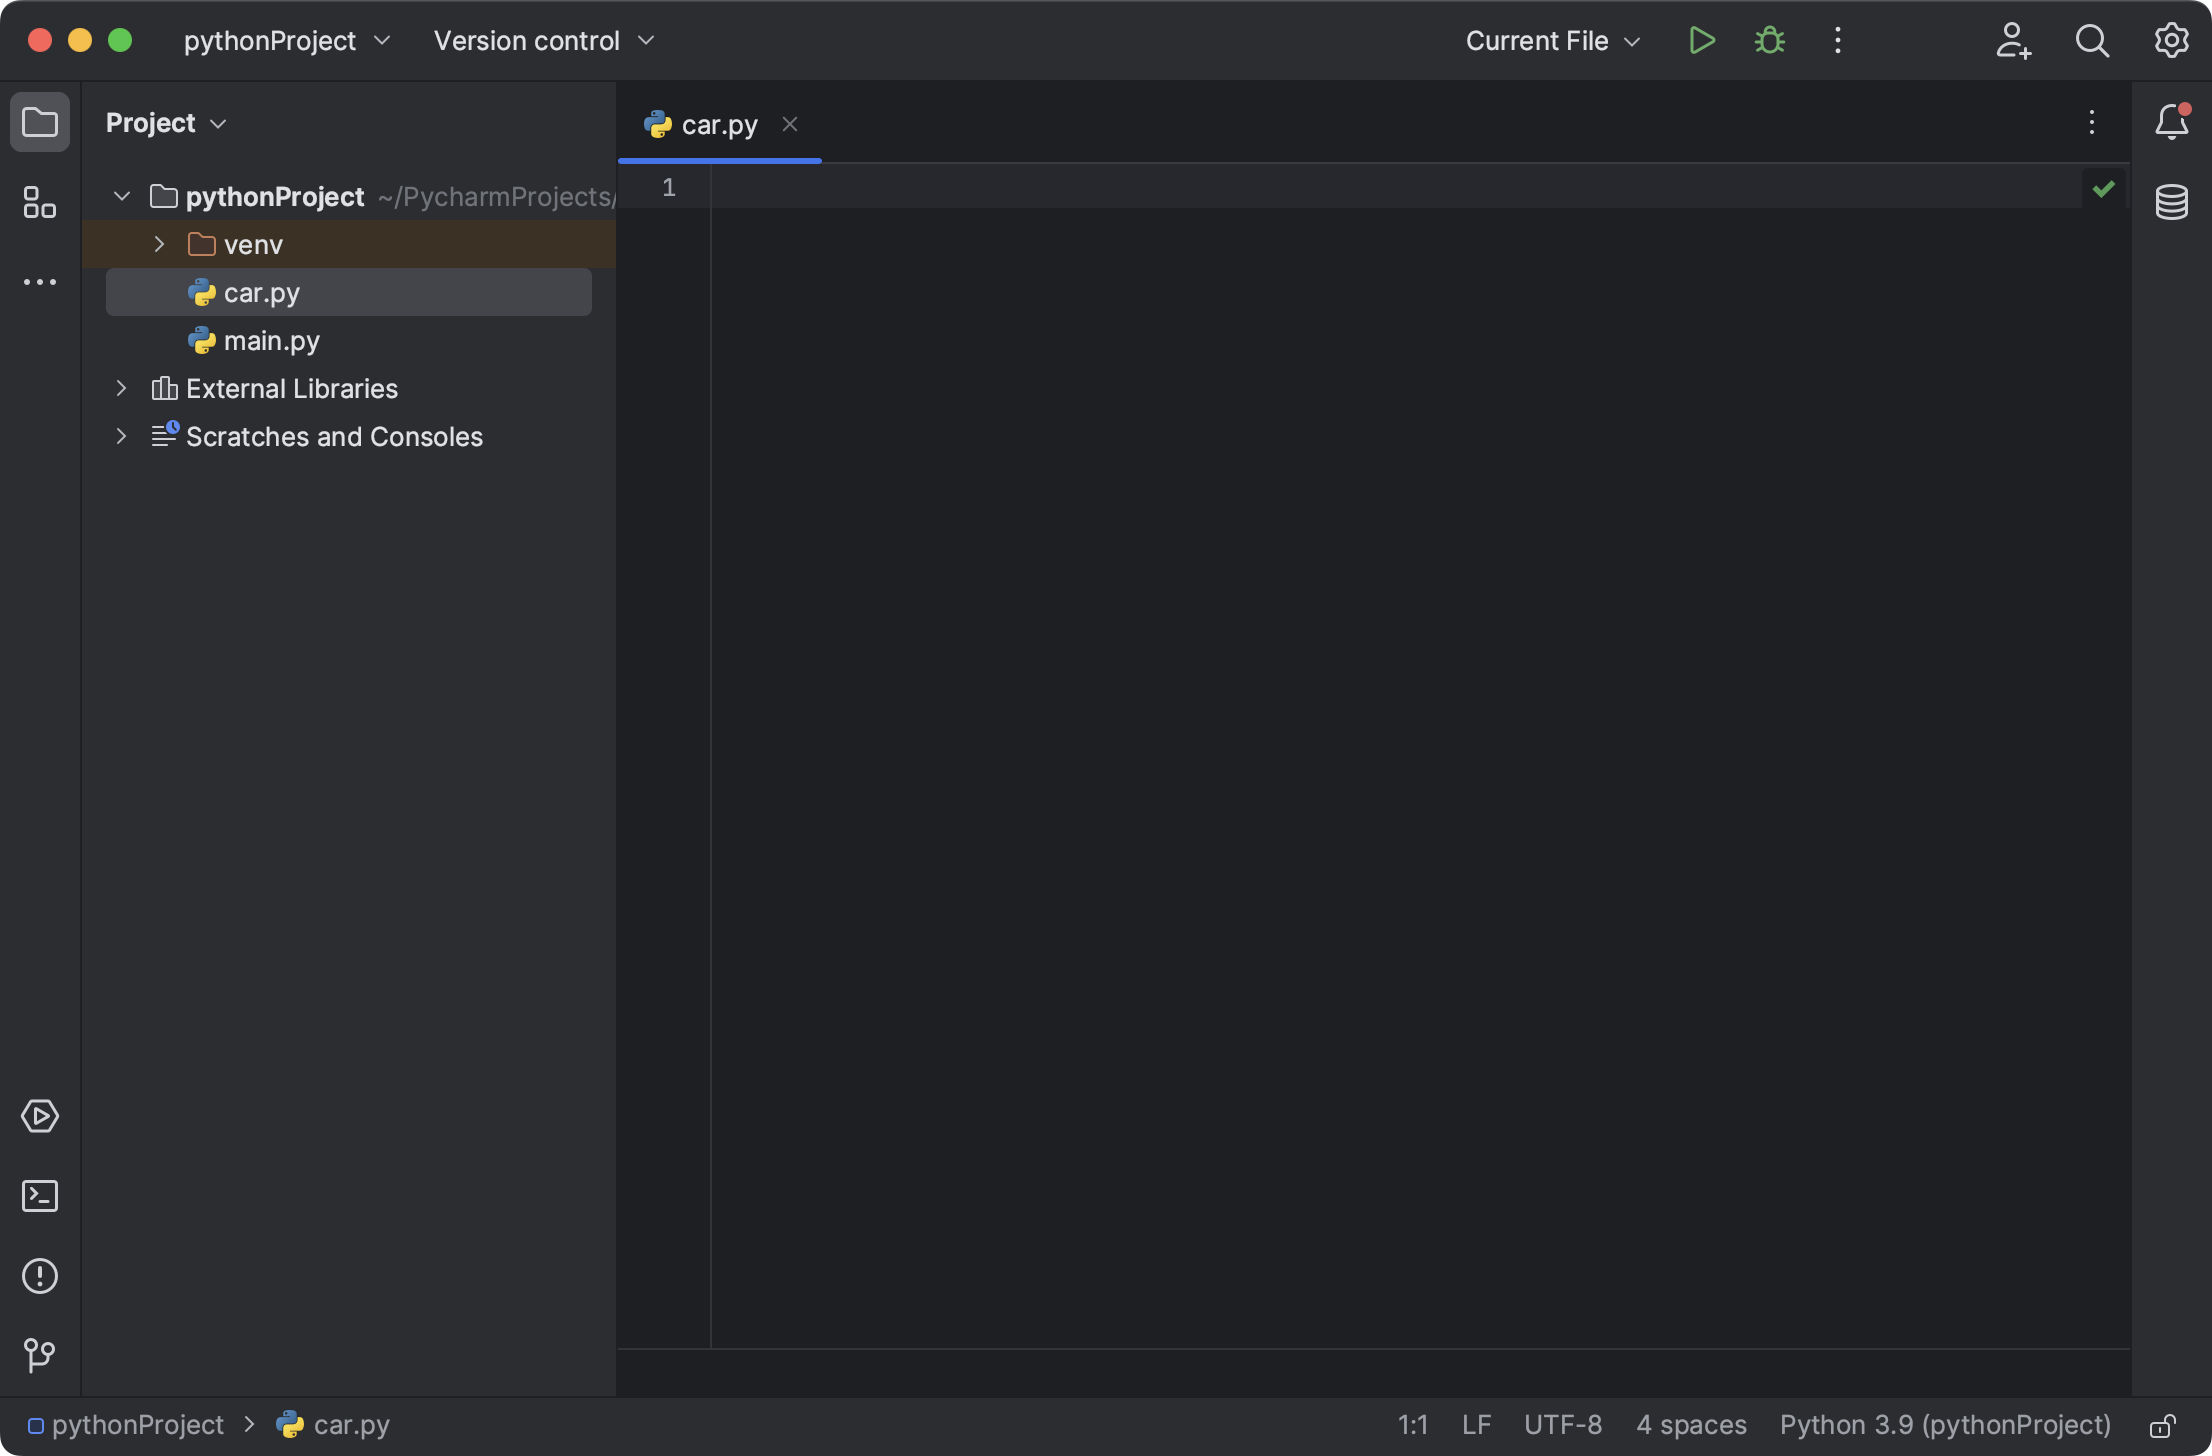
Task: Open the Problems tool window
Action: coord(40,1275)
